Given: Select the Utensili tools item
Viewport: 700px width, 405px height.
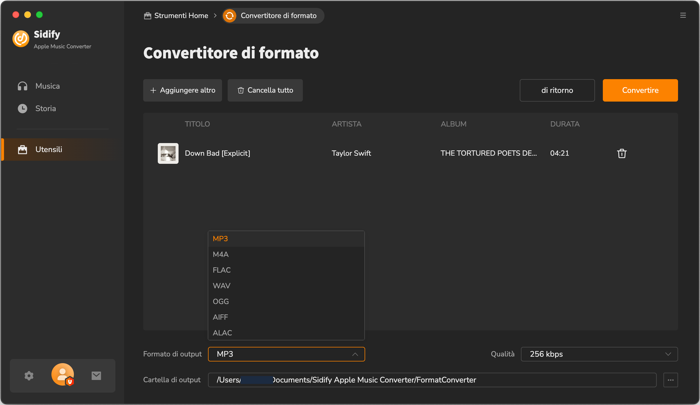Looking at the screenshot, I should click(x=59, y=150).
